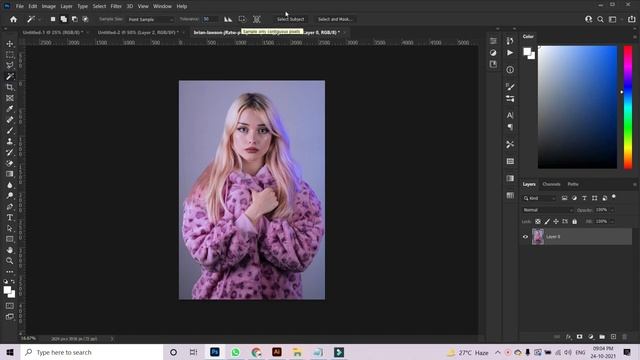The image size is (640, 360).
Task: Toggle lock position of layer
Action: [x=556, y=222]
